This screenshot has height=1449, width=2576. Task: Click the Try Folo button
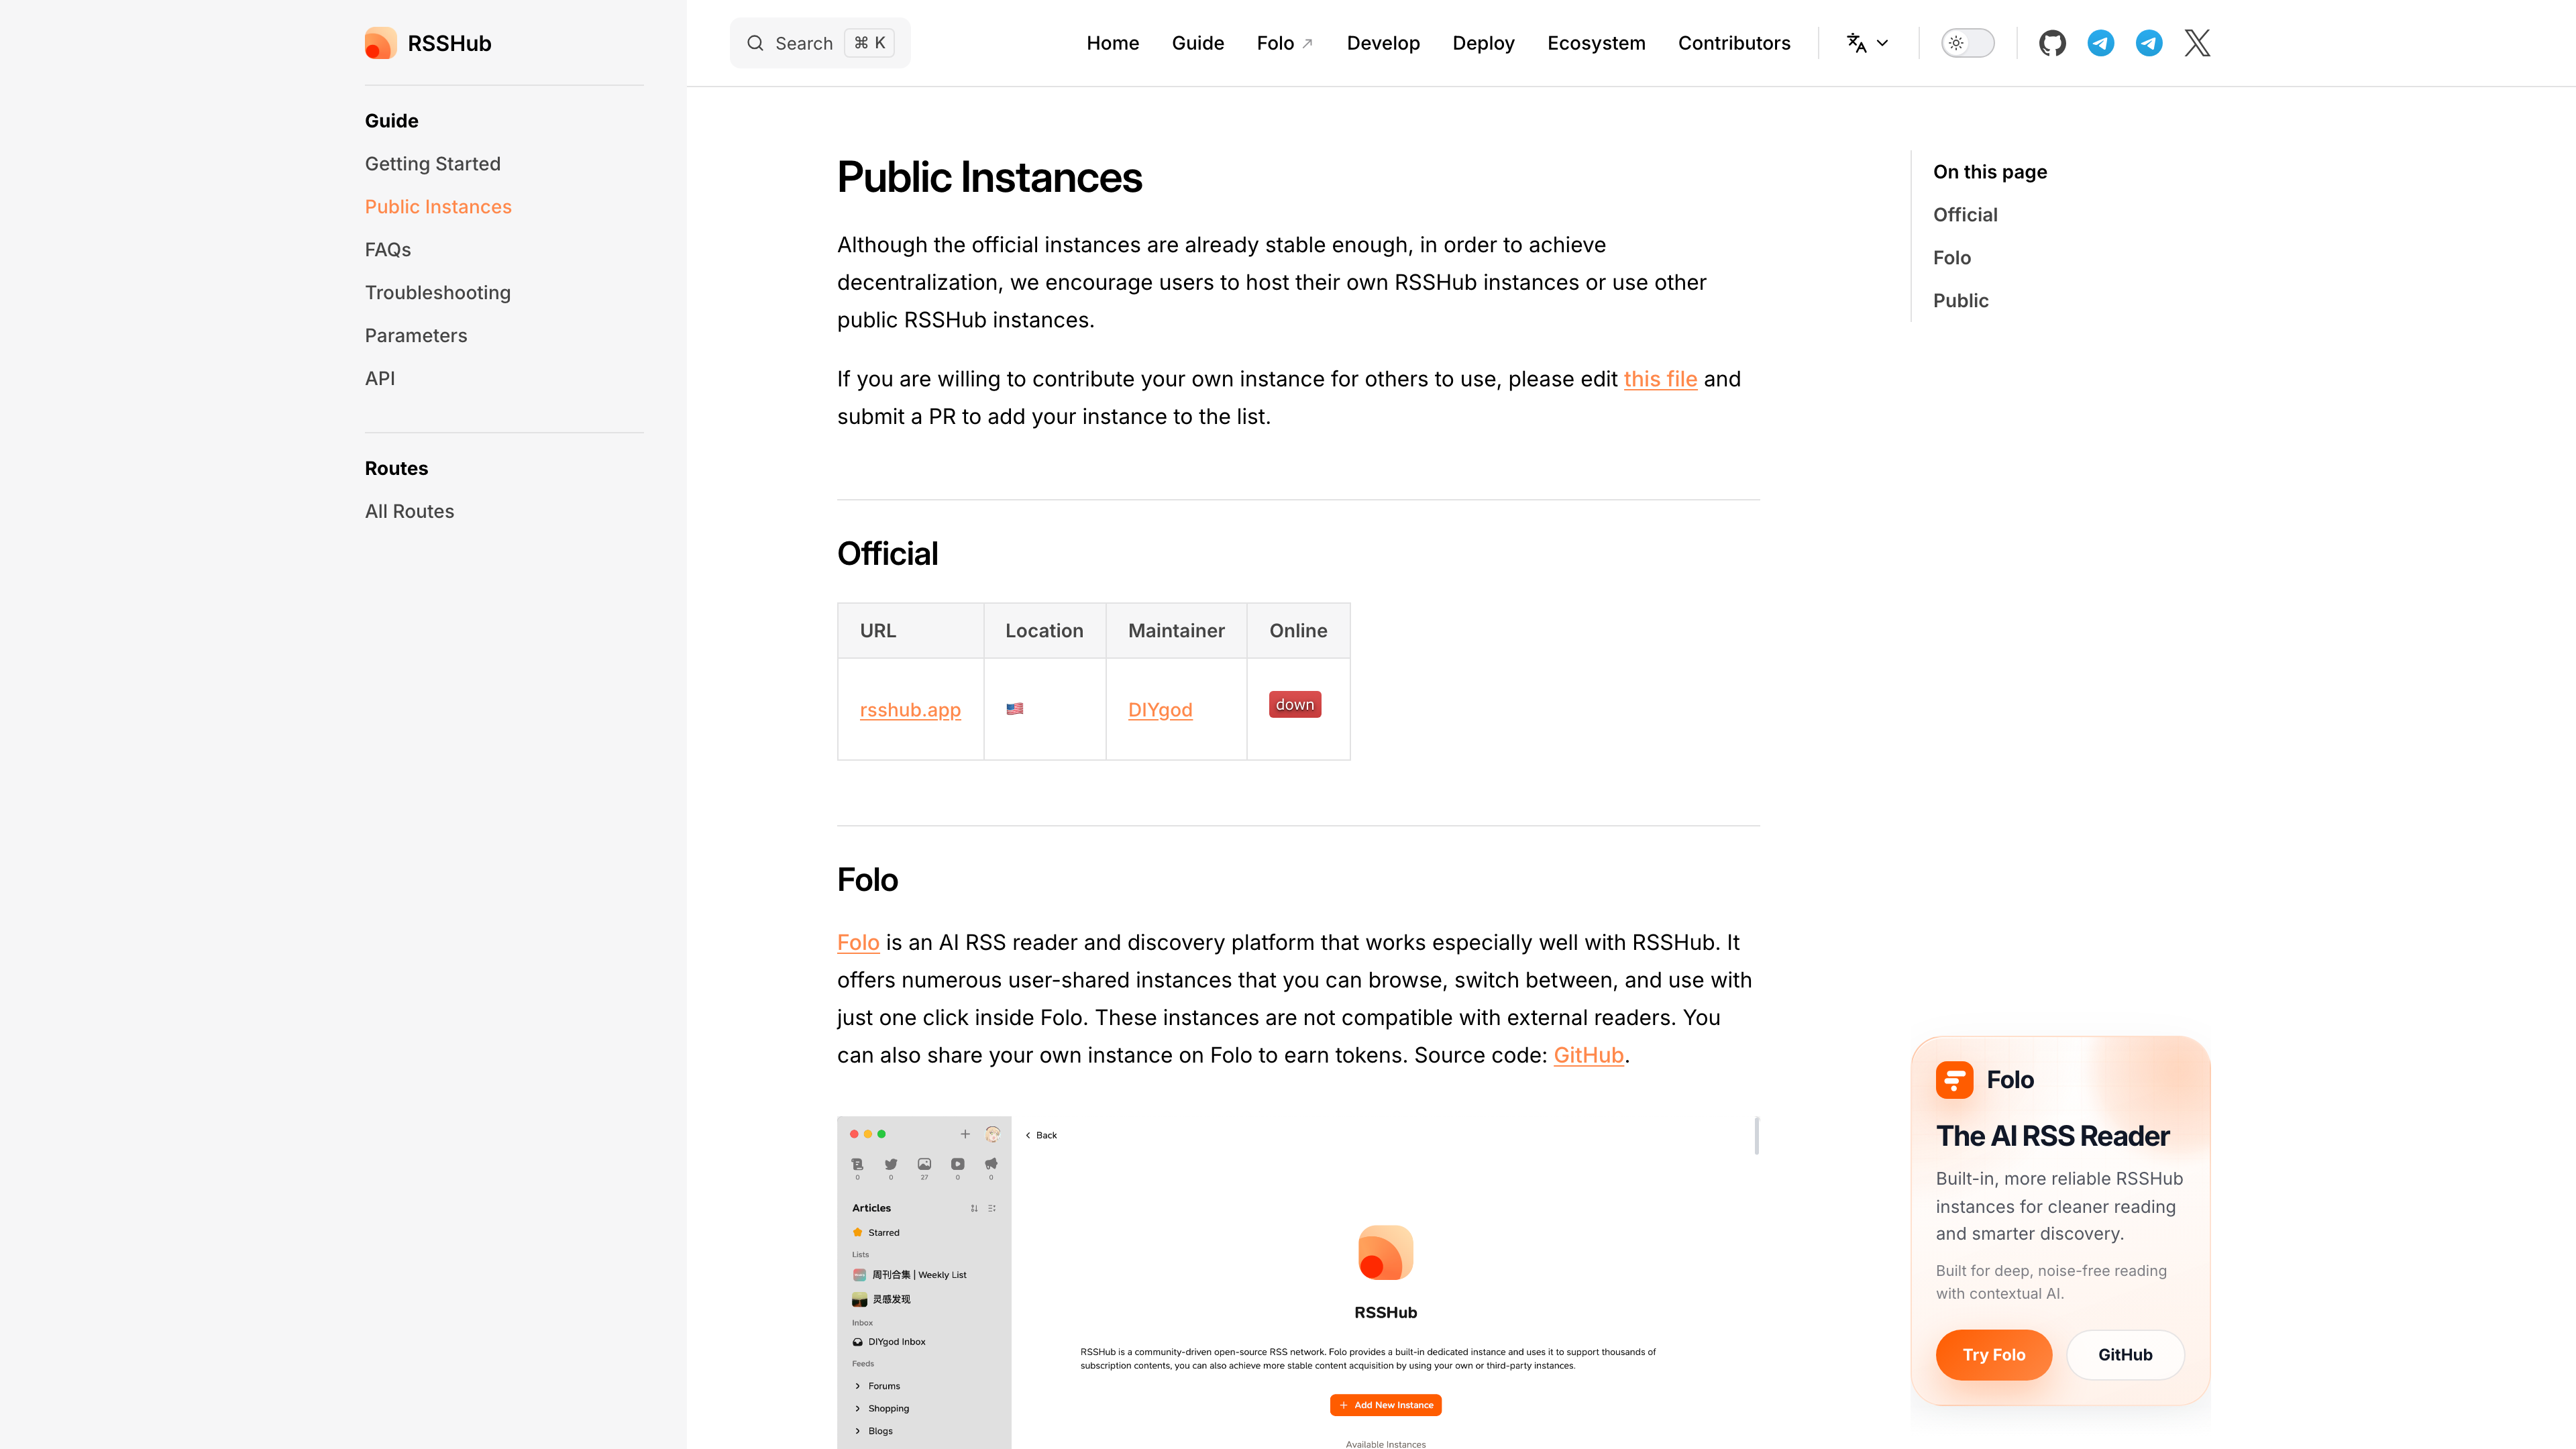1993,1355
